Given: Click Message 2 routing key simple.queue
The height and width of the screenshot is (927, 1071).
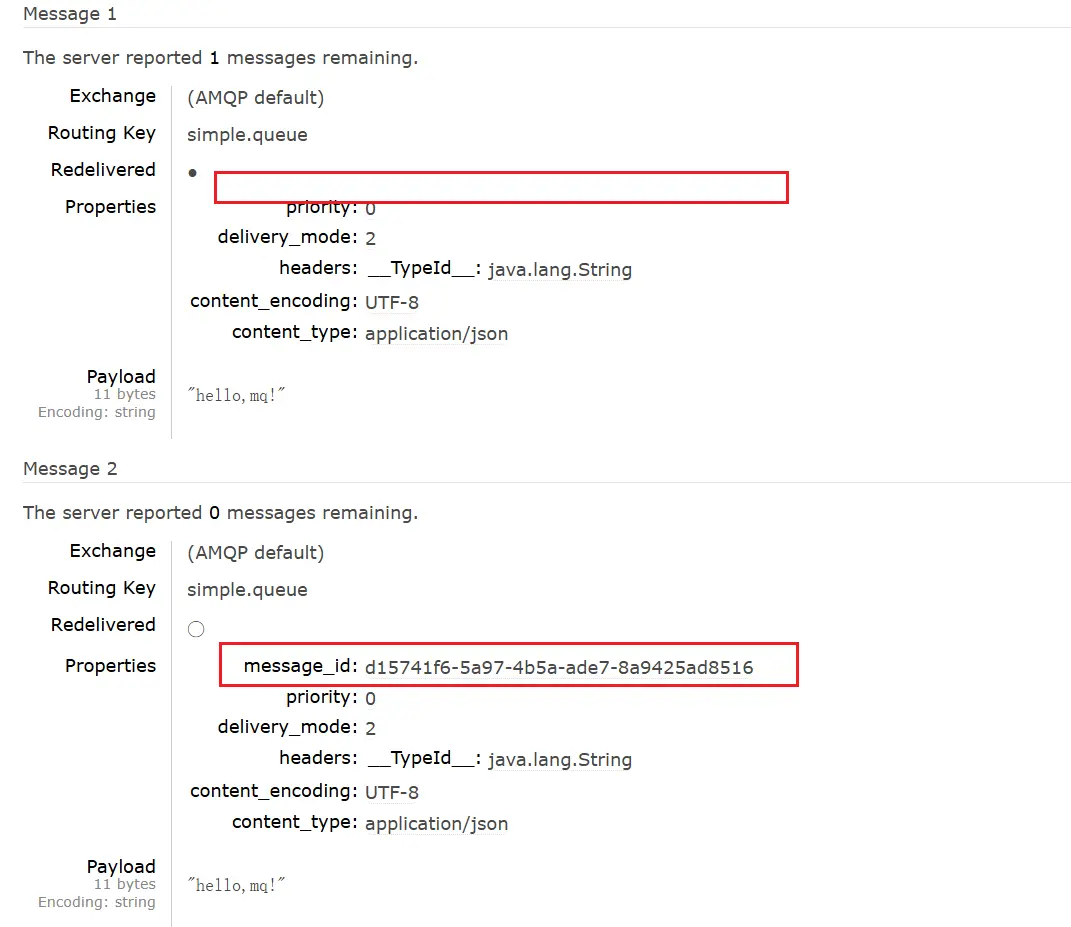Looking at the screenshot, I should click(247, 590).
